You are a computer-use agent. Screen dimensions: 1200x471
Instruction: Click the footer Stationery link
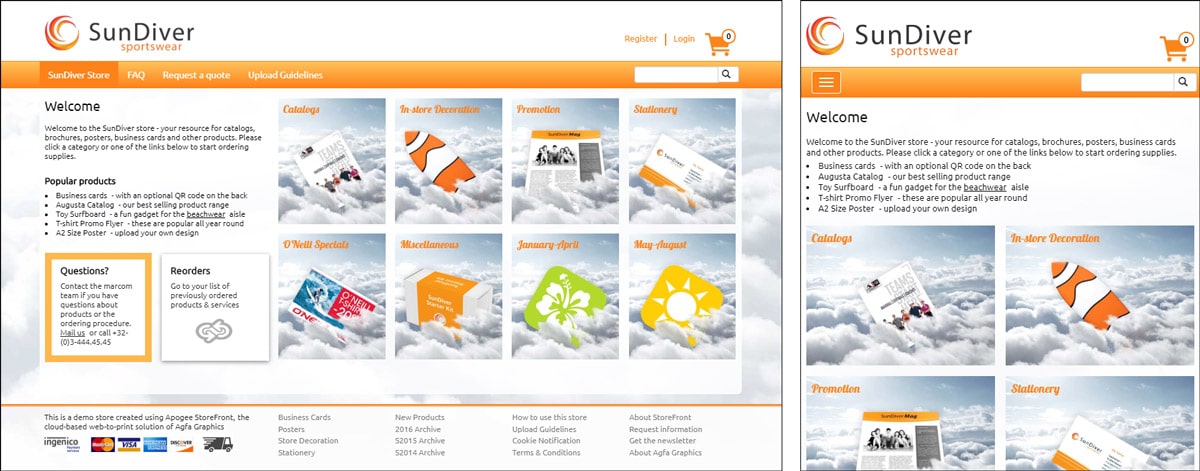(297, 453)
